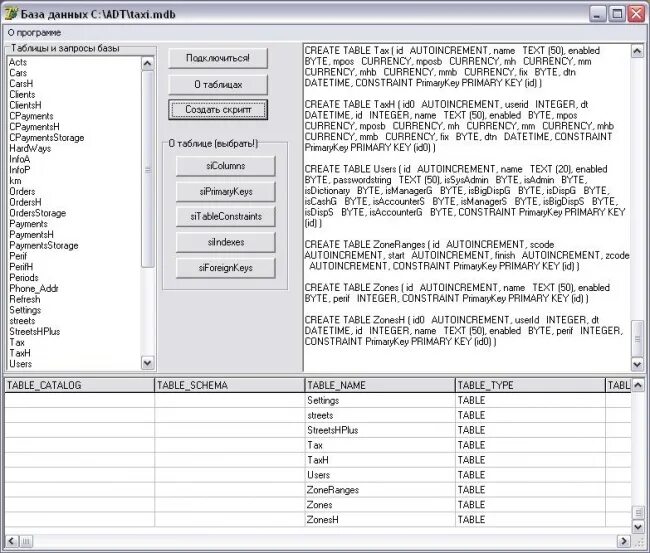Click grid vertical scroll up arrow
Image resolution: width=650 pixels, height=553 pixels.
click(x=638, y=385)
